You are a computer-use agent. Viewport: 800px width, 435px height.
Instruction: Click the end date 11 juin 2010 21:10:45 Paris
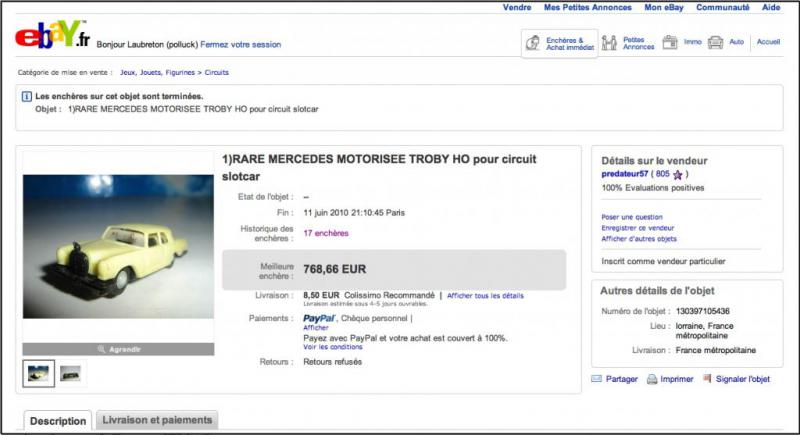(354, 213)
